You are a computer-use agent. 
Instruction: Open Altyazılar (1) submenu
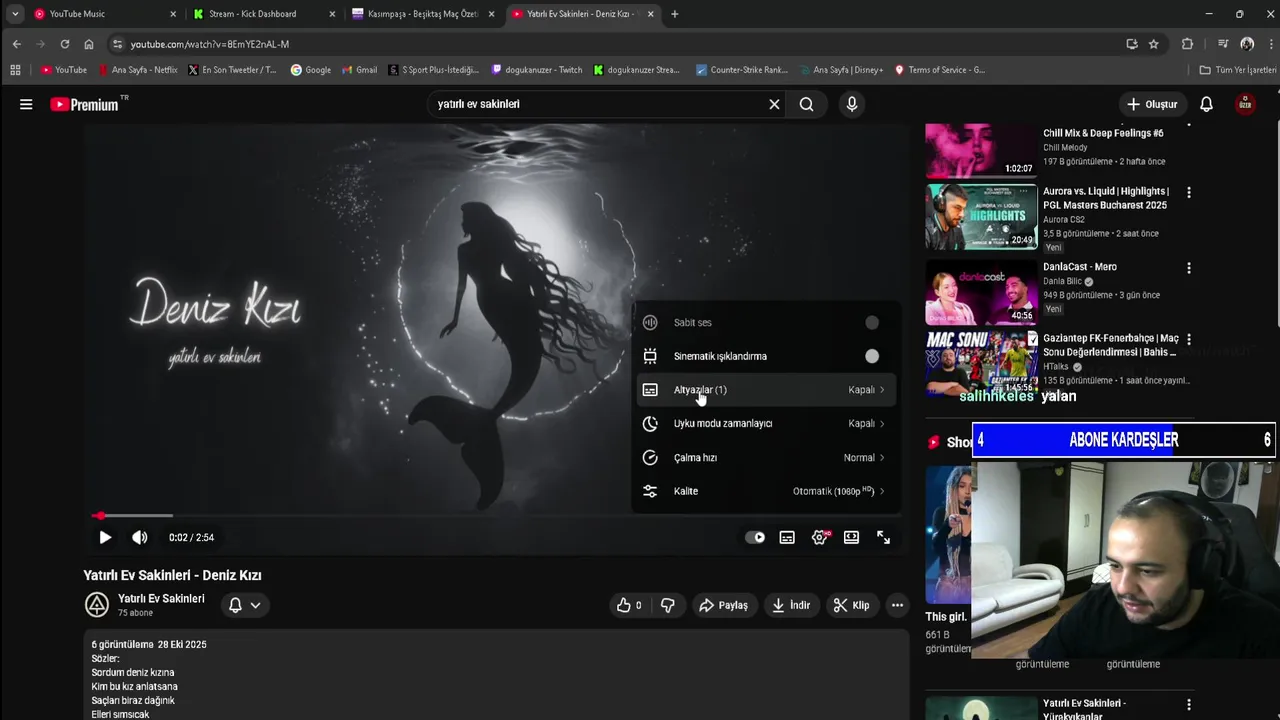click(766, 390)
